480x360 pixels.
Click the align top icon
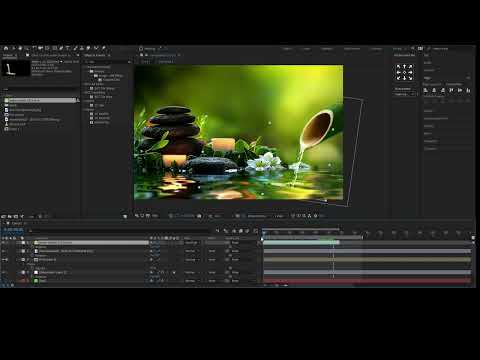tap(451, 90)
